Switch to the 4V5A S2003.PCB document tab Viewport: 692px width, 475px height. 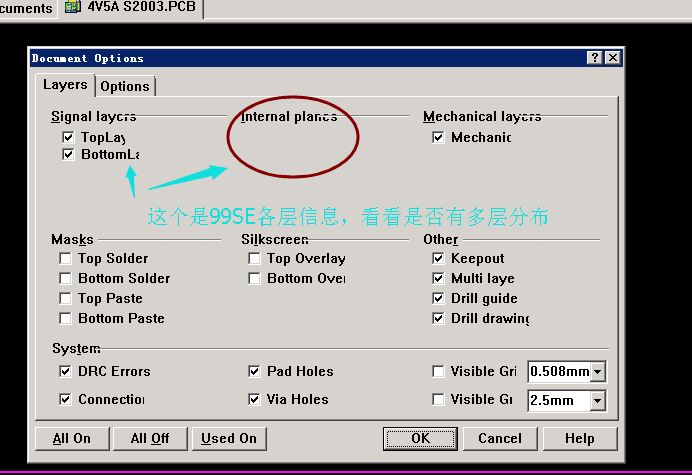coord(133,8)
